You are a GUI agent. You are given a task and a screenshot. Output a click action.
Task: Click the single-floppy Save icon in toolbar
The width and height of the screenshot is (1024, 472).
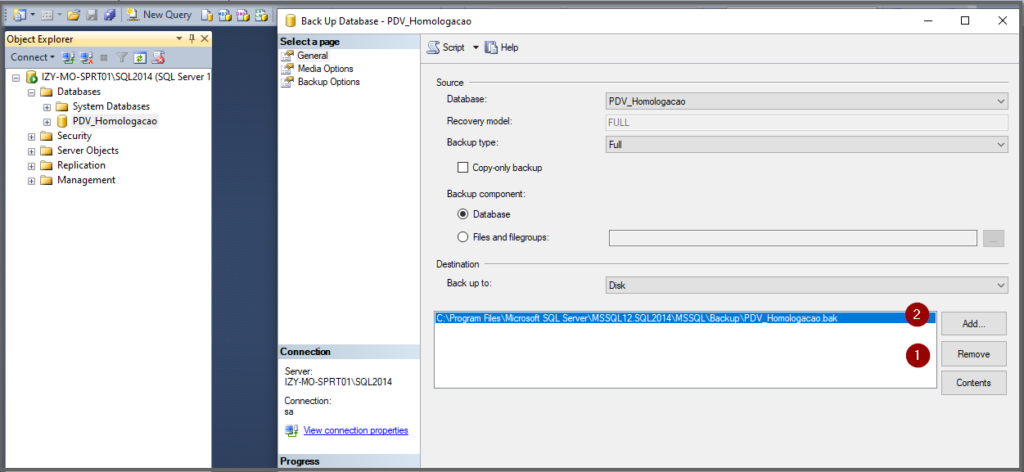90,14
